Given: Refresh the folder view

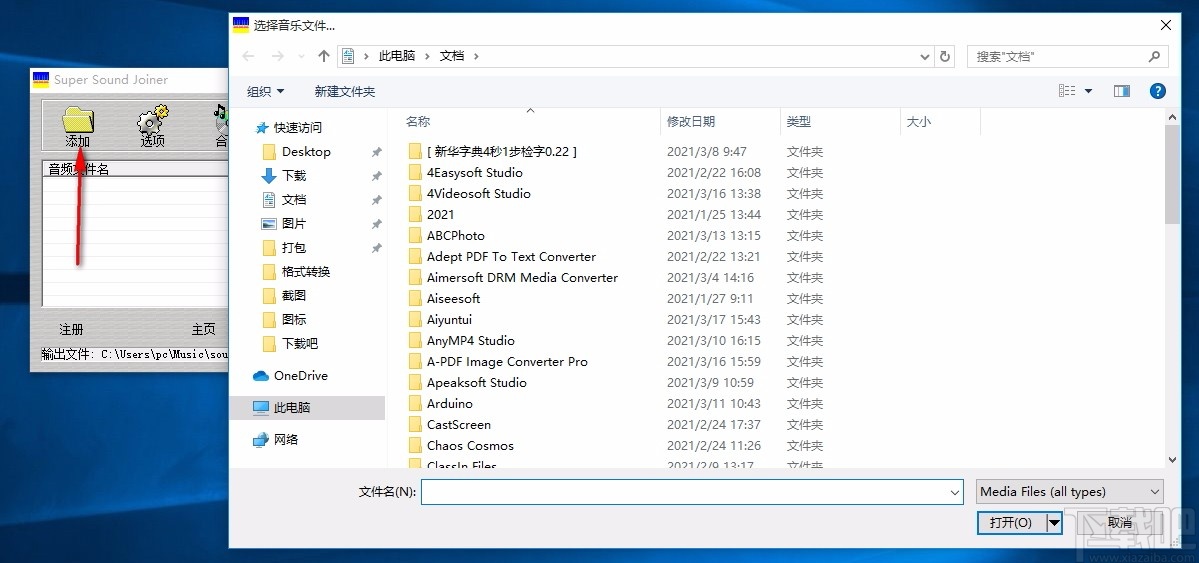Looking at the screenshot, I should (945, 57).
